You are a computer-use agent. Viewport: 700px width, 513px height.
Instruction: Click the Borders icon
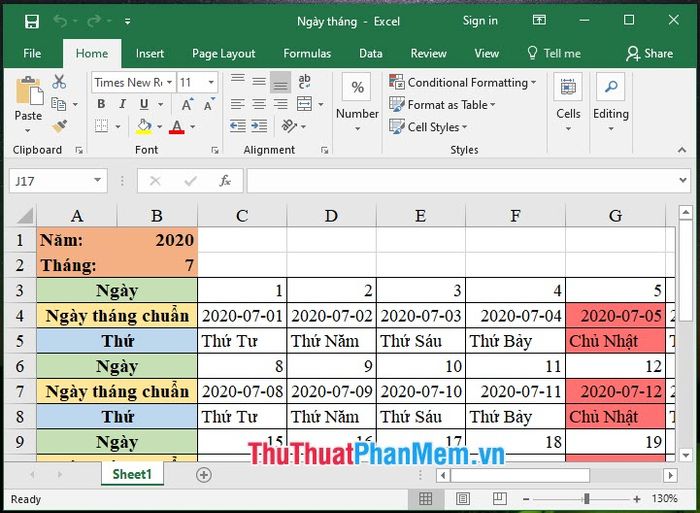point(101,126)
